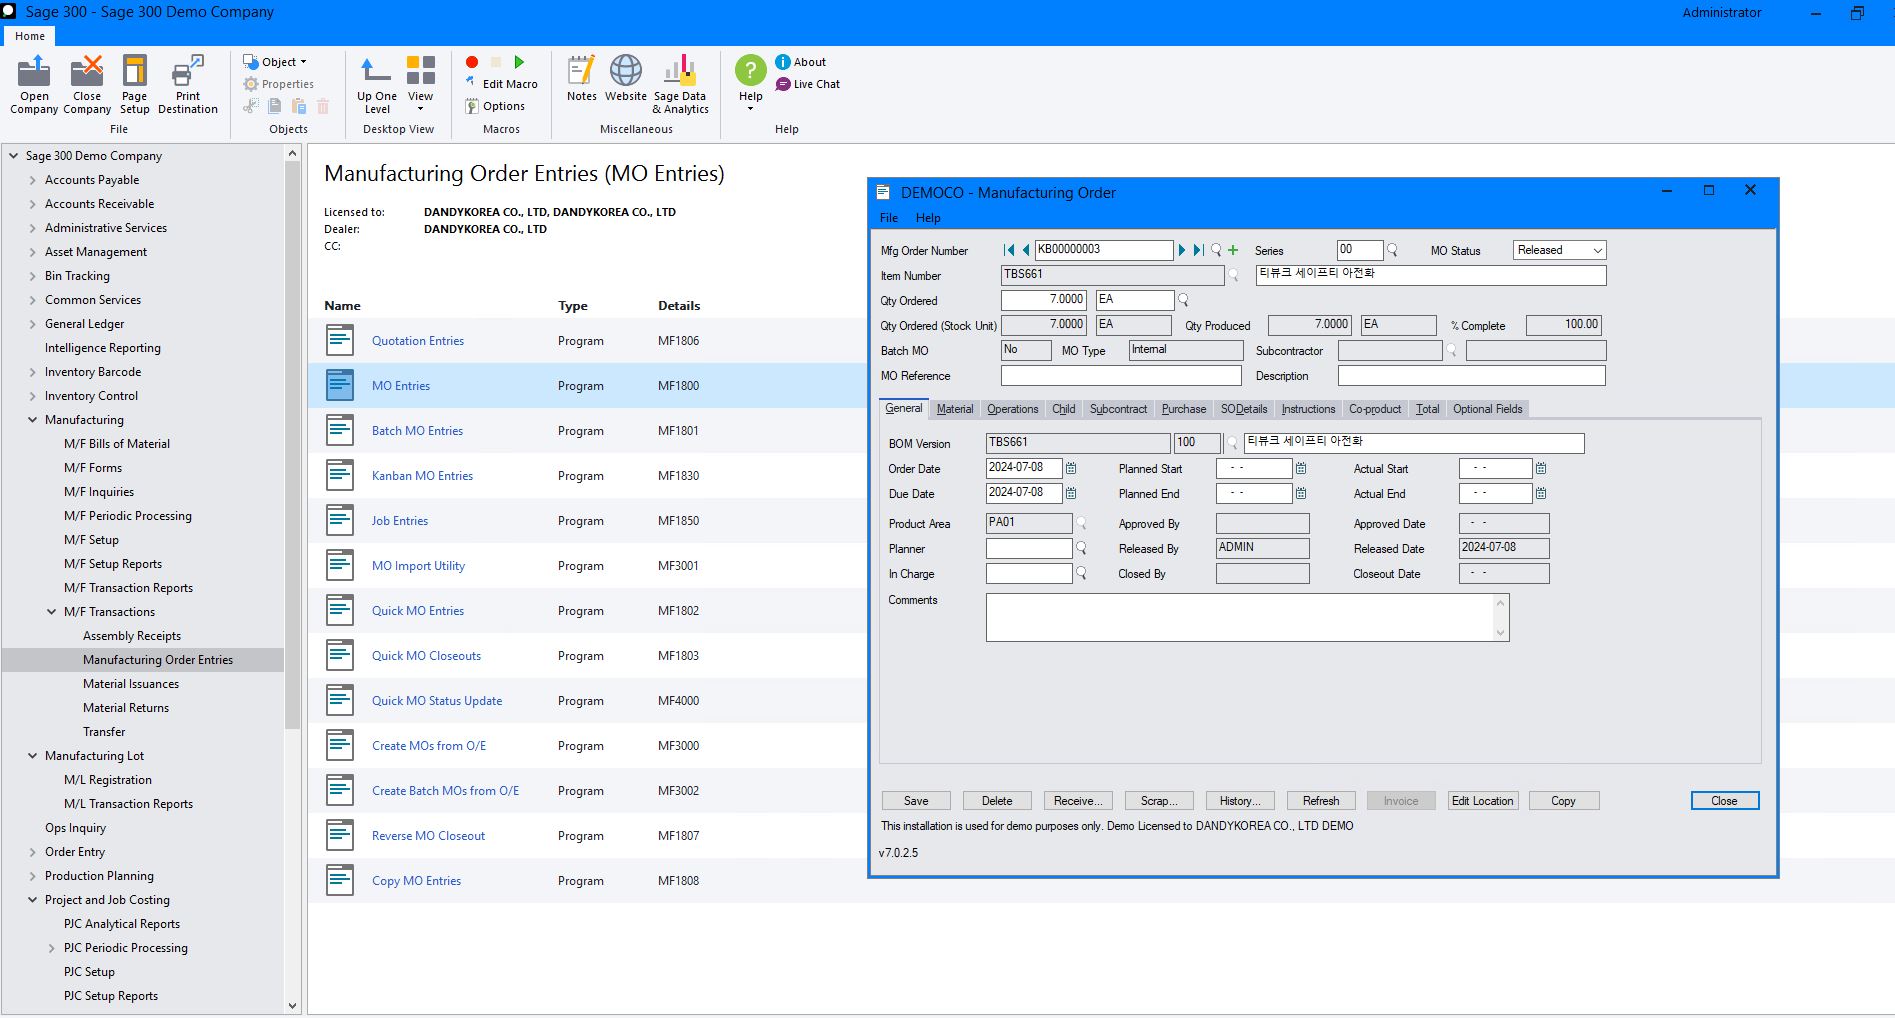Go to the first Mfg Order record

click(1009, 250)
